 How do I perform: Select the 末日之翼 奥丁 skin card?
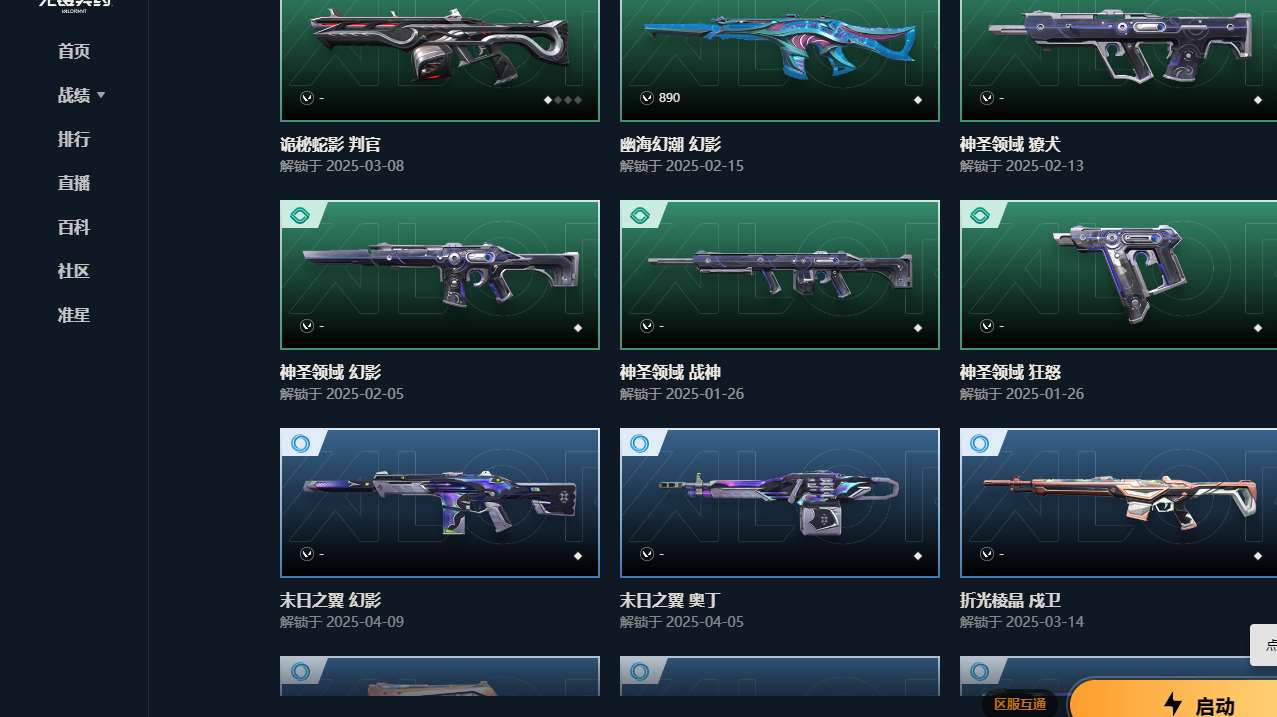click(x=780, y=503)
